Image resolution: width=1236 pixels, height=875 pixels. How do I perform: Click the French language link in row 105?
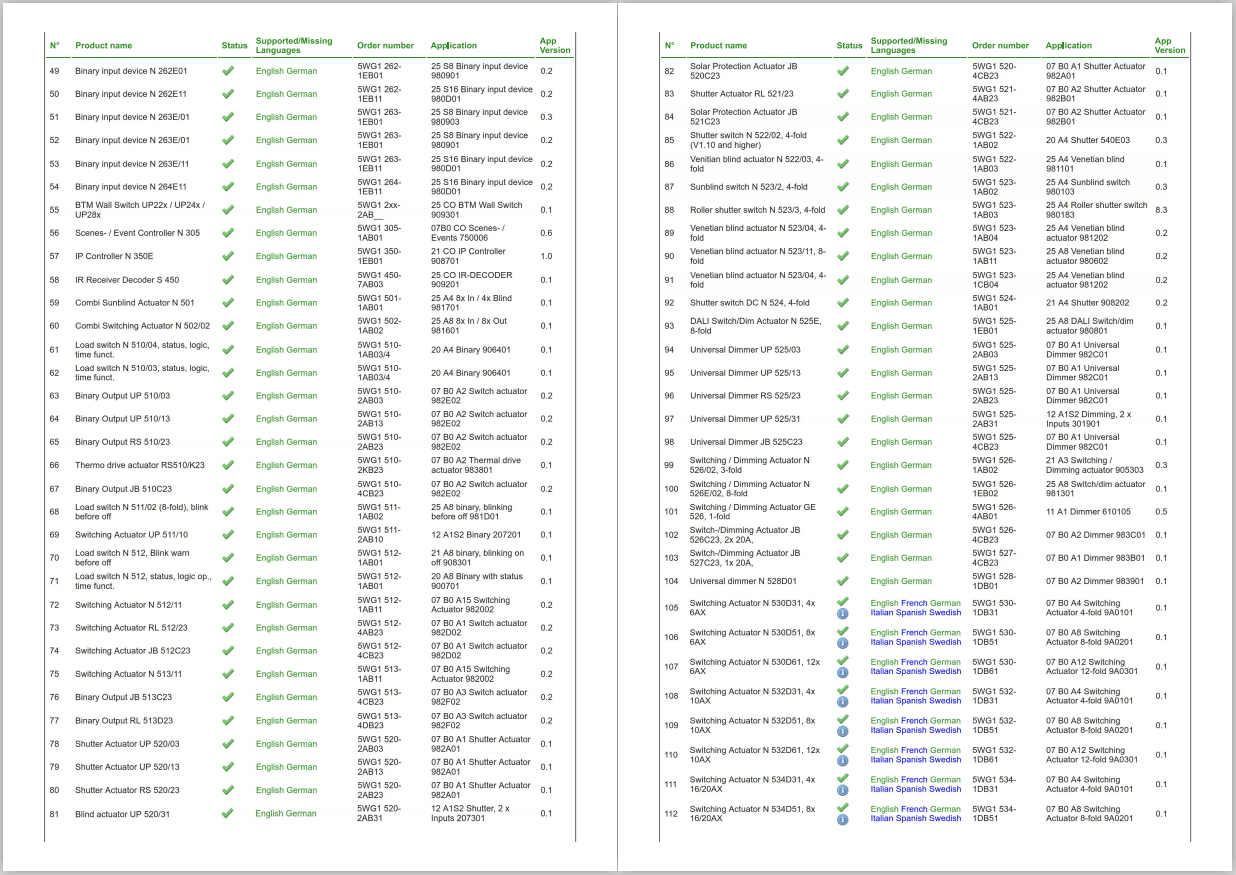pos(914,604)
